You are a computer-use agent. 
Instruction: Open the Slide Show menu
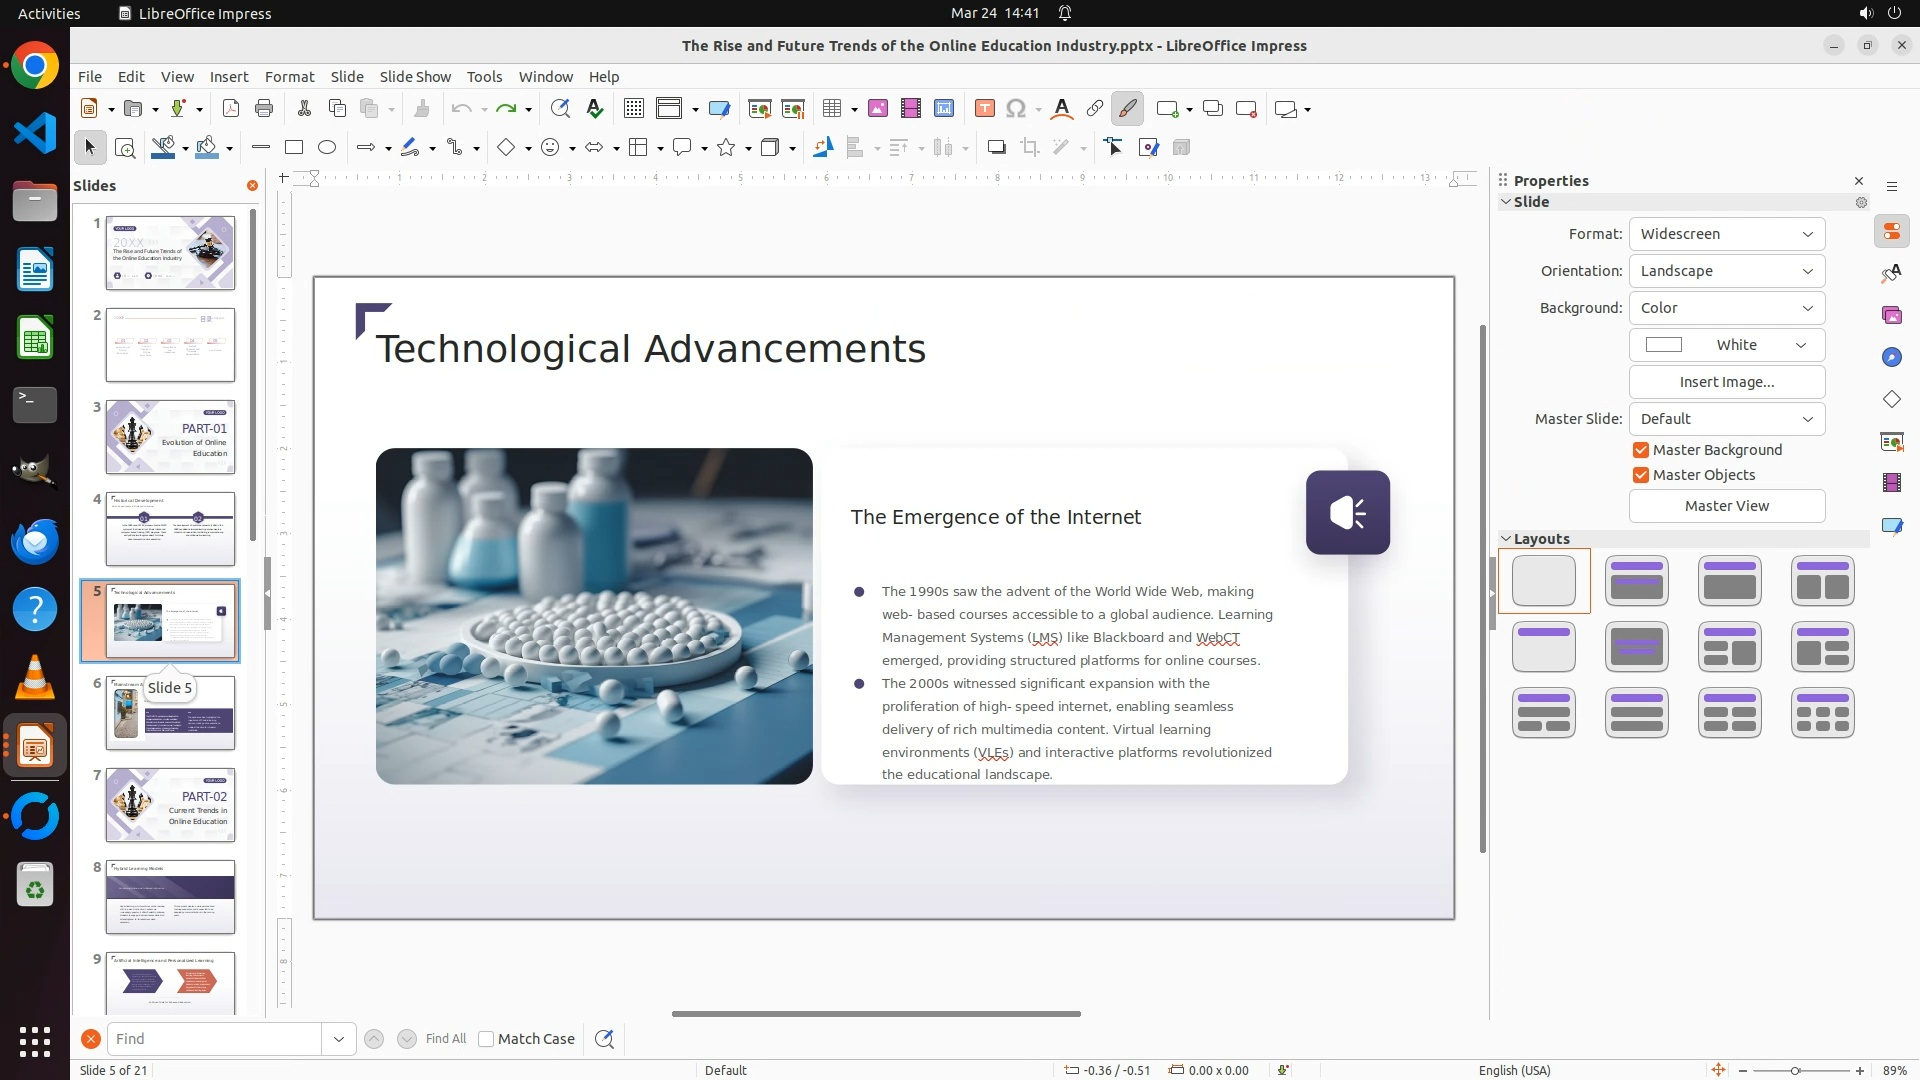coord(415,77)
